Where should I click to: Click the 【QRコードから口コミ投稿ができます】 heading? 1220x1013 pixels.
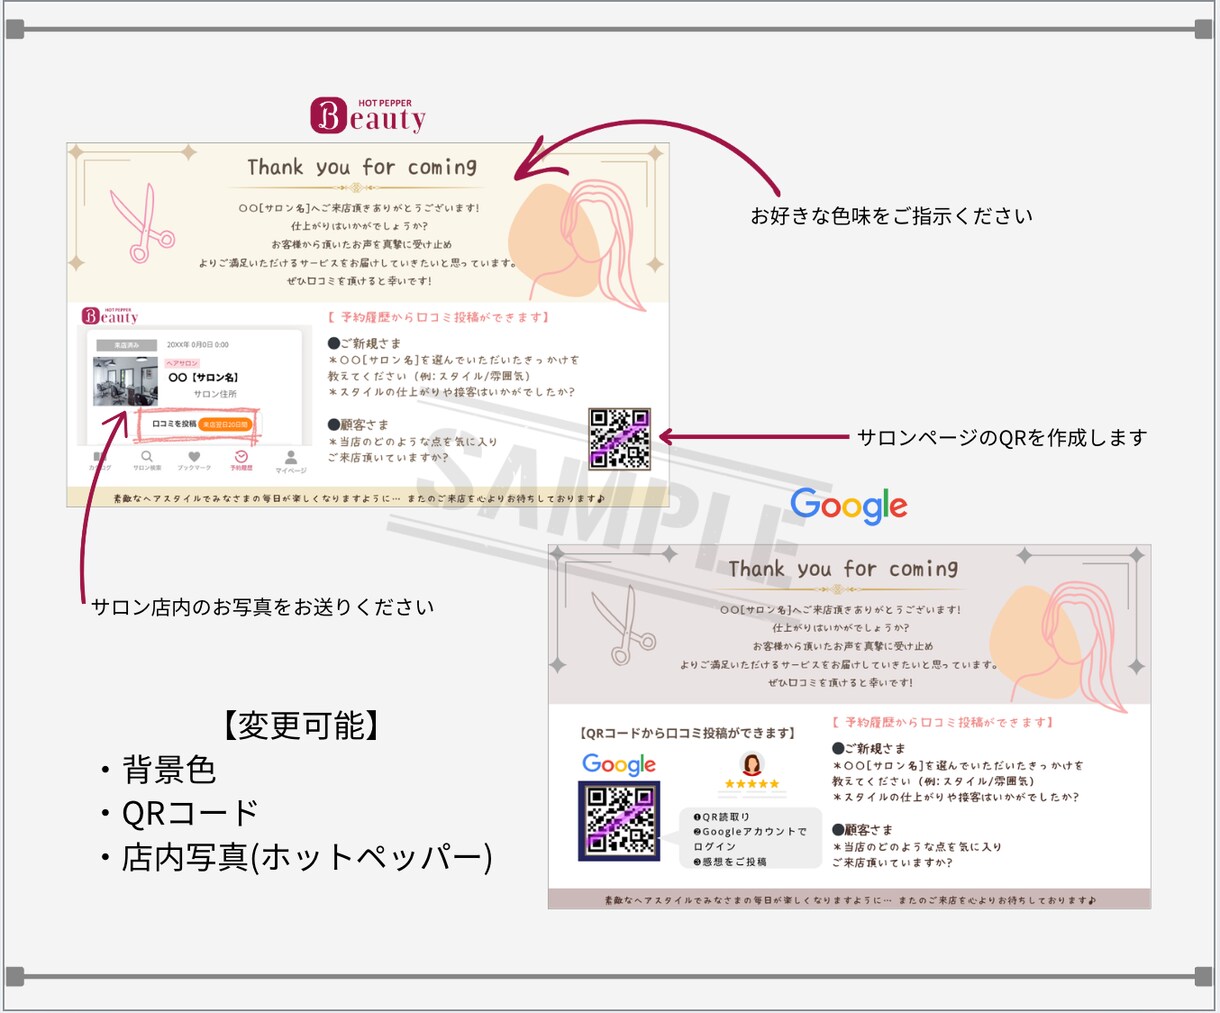coord(687,733)
